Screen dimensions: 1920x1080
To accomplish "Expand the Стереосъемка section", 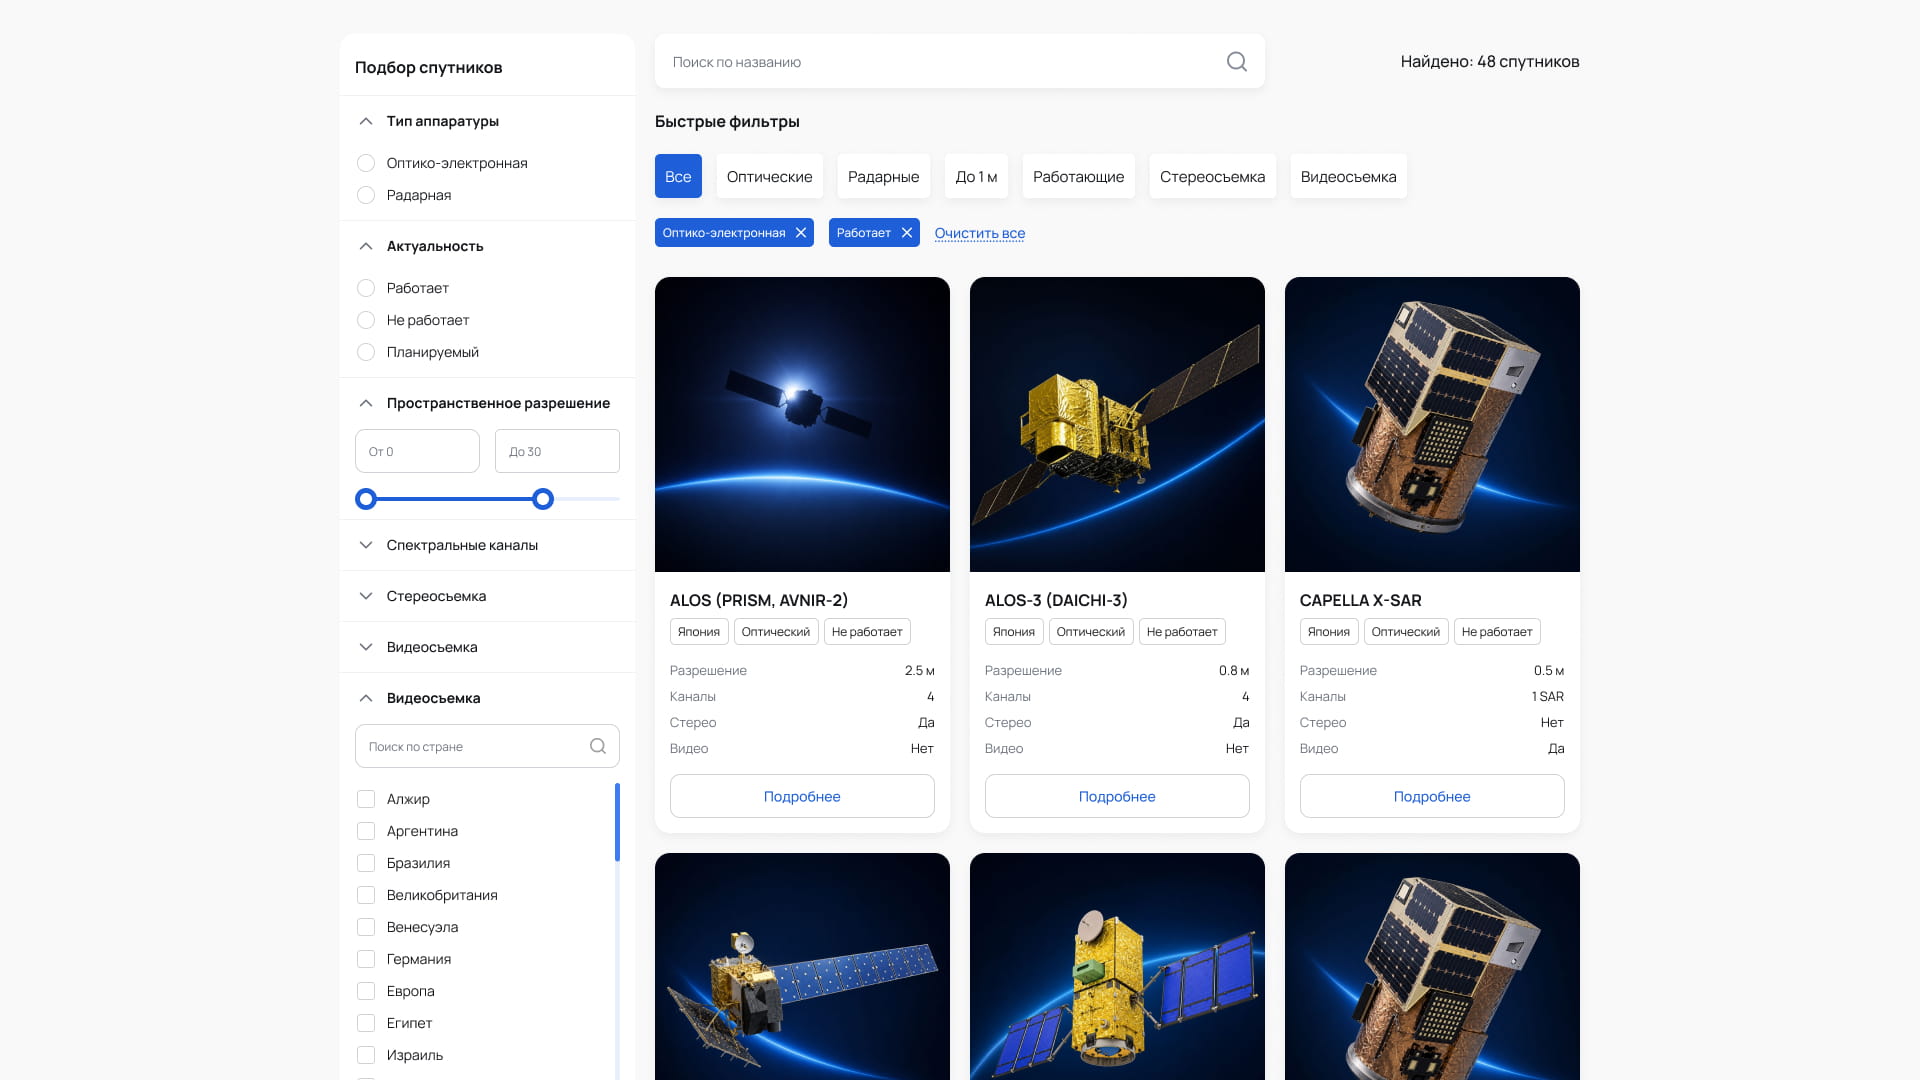I will (366, 596).
